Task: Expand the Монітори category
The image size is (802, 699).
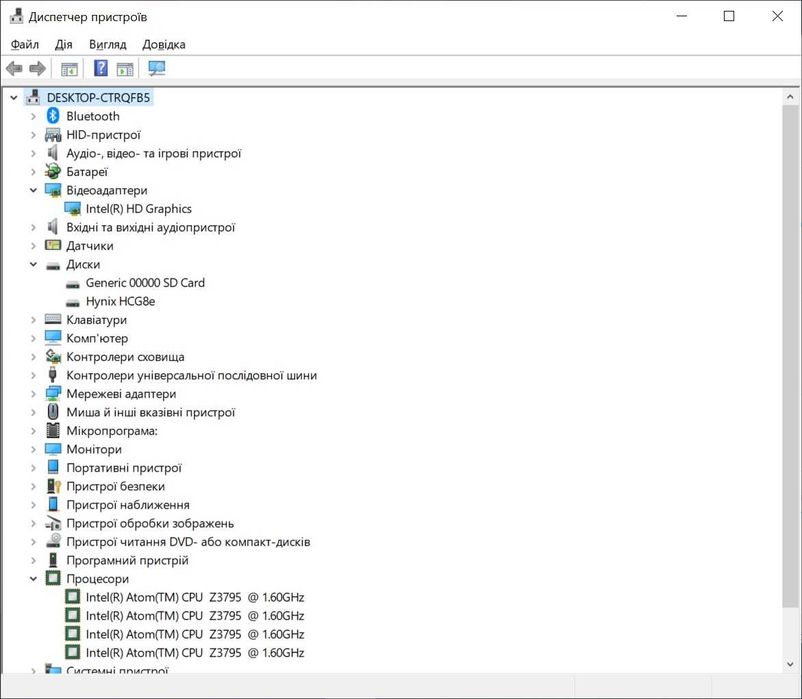Action: point(33,449)
